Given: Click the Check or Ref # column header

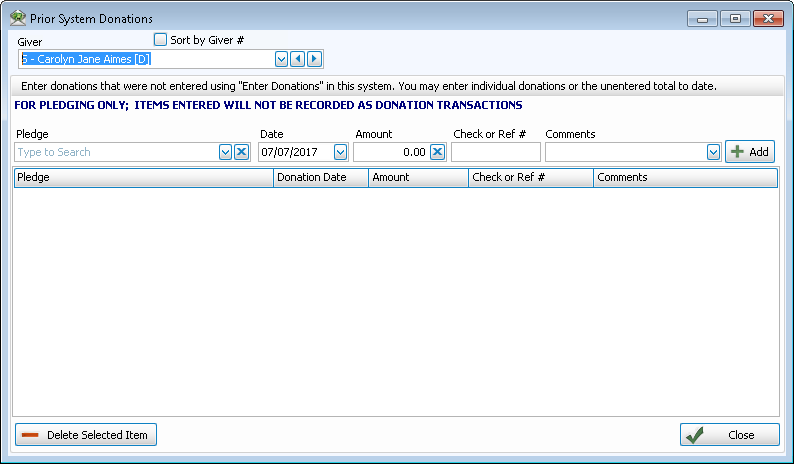Looking at the screenshot, I should [x=530, y=177].
